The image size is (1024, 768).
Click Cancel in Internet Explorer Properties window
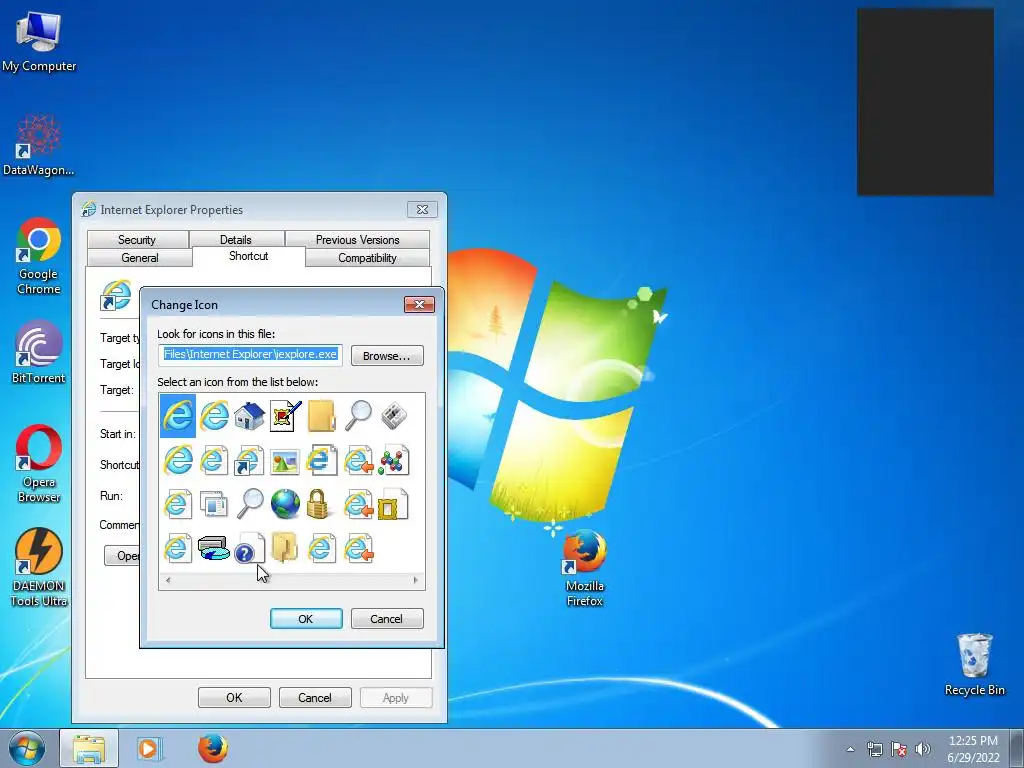coord(315,697)
